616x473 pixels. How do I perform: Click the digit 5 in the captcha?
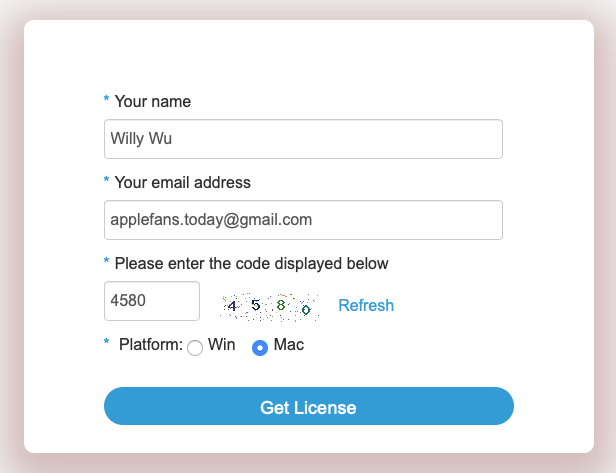[256, 303]
